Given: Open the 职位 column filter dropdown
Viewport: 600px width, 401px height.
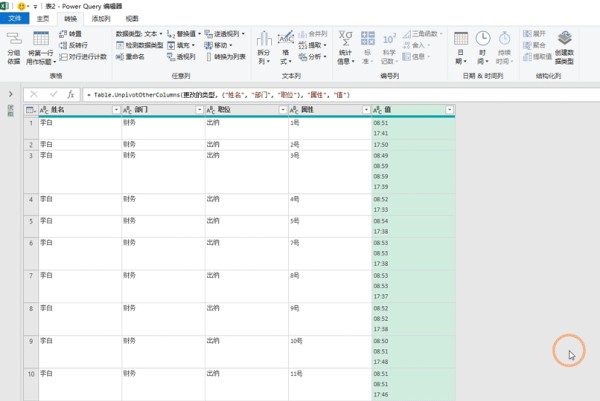Looking at the screenshot, I should point(283,110).
